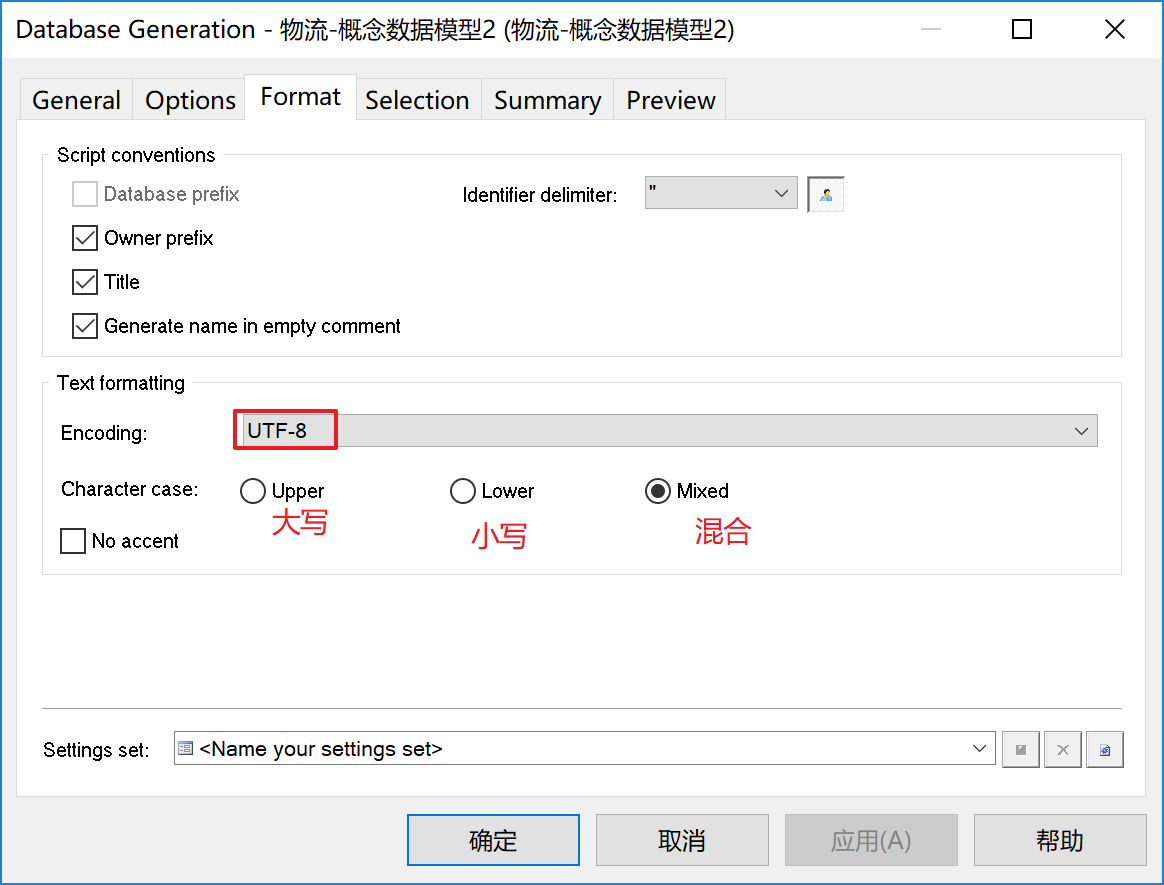This screenshot has width=1164, height=885.
Task: Open the settings set manager icon
Action: click(1105, 750)
